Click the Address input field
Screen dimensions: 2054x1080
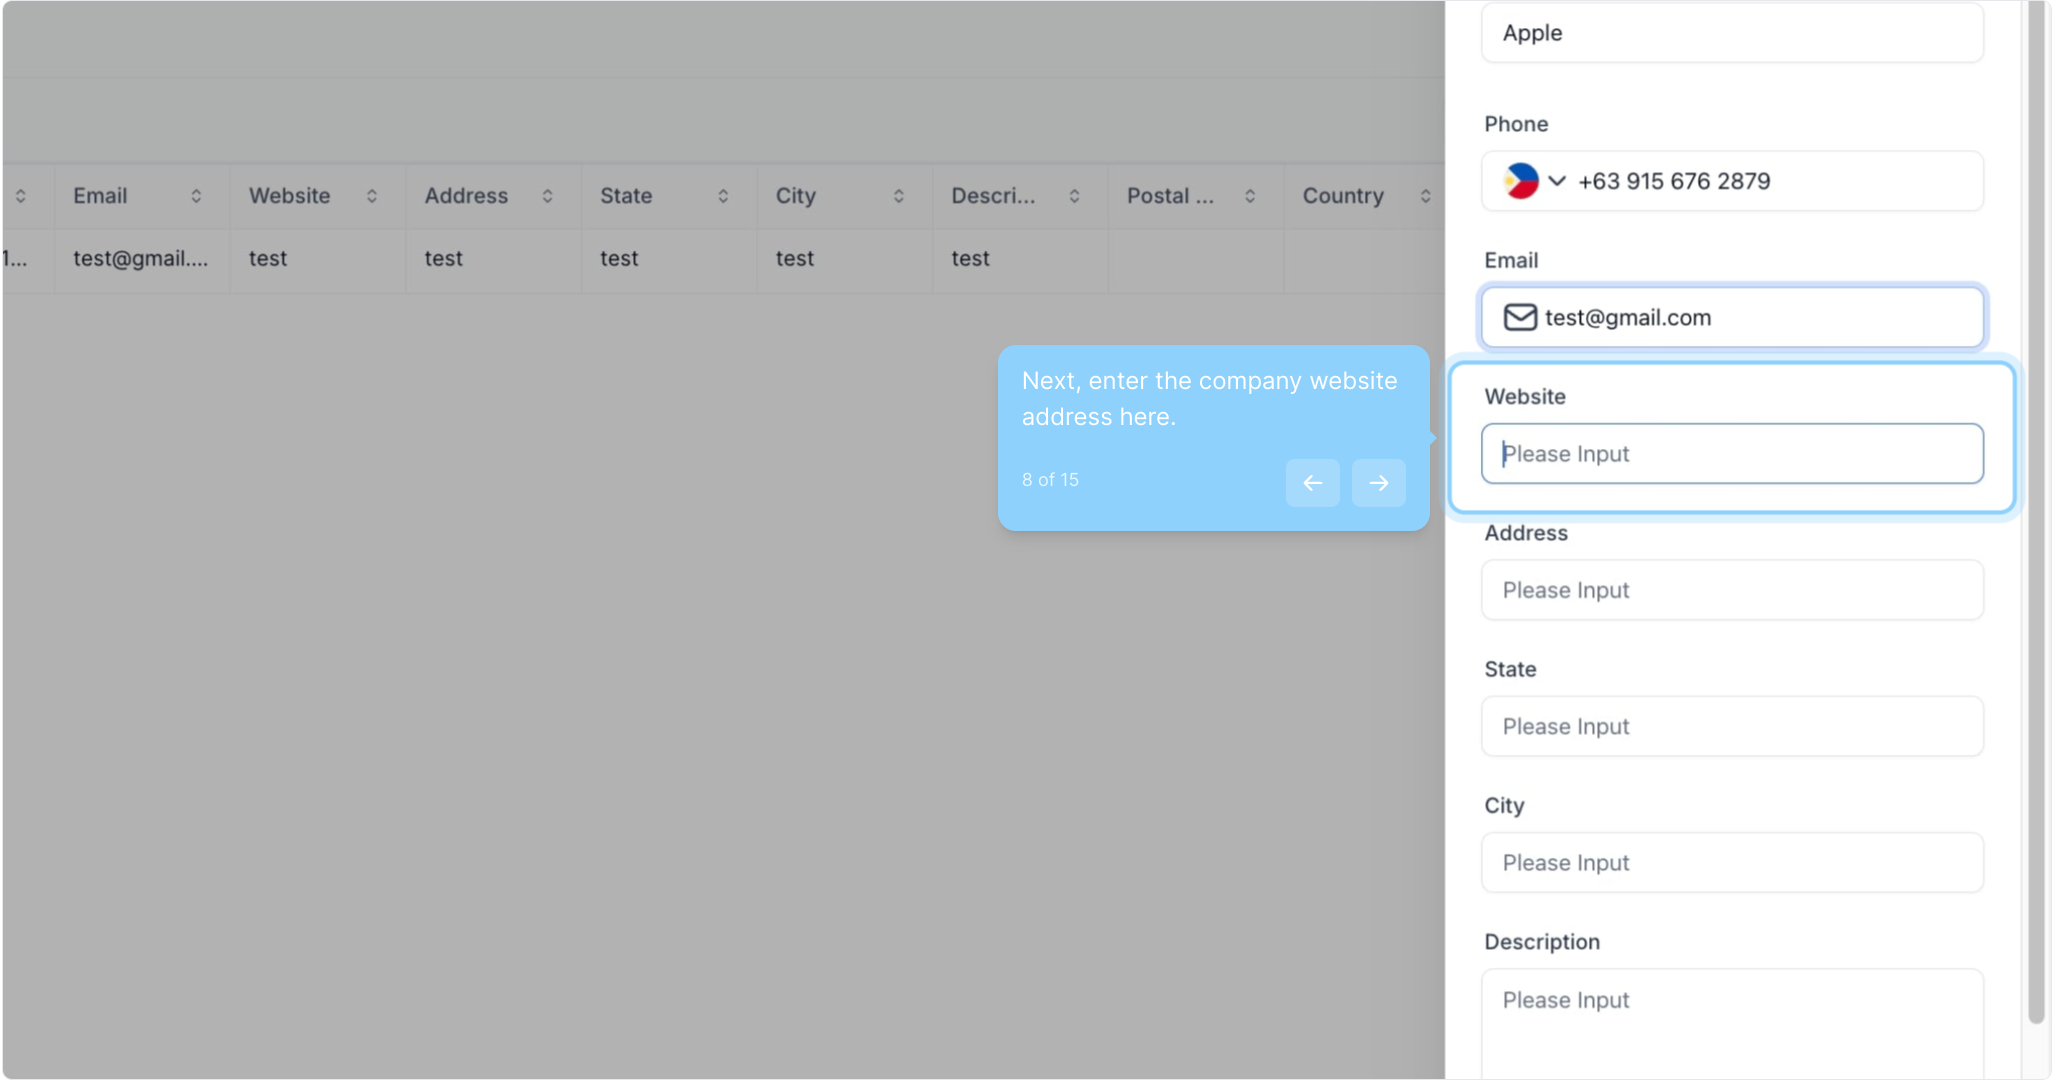(x=1731, y=590)
